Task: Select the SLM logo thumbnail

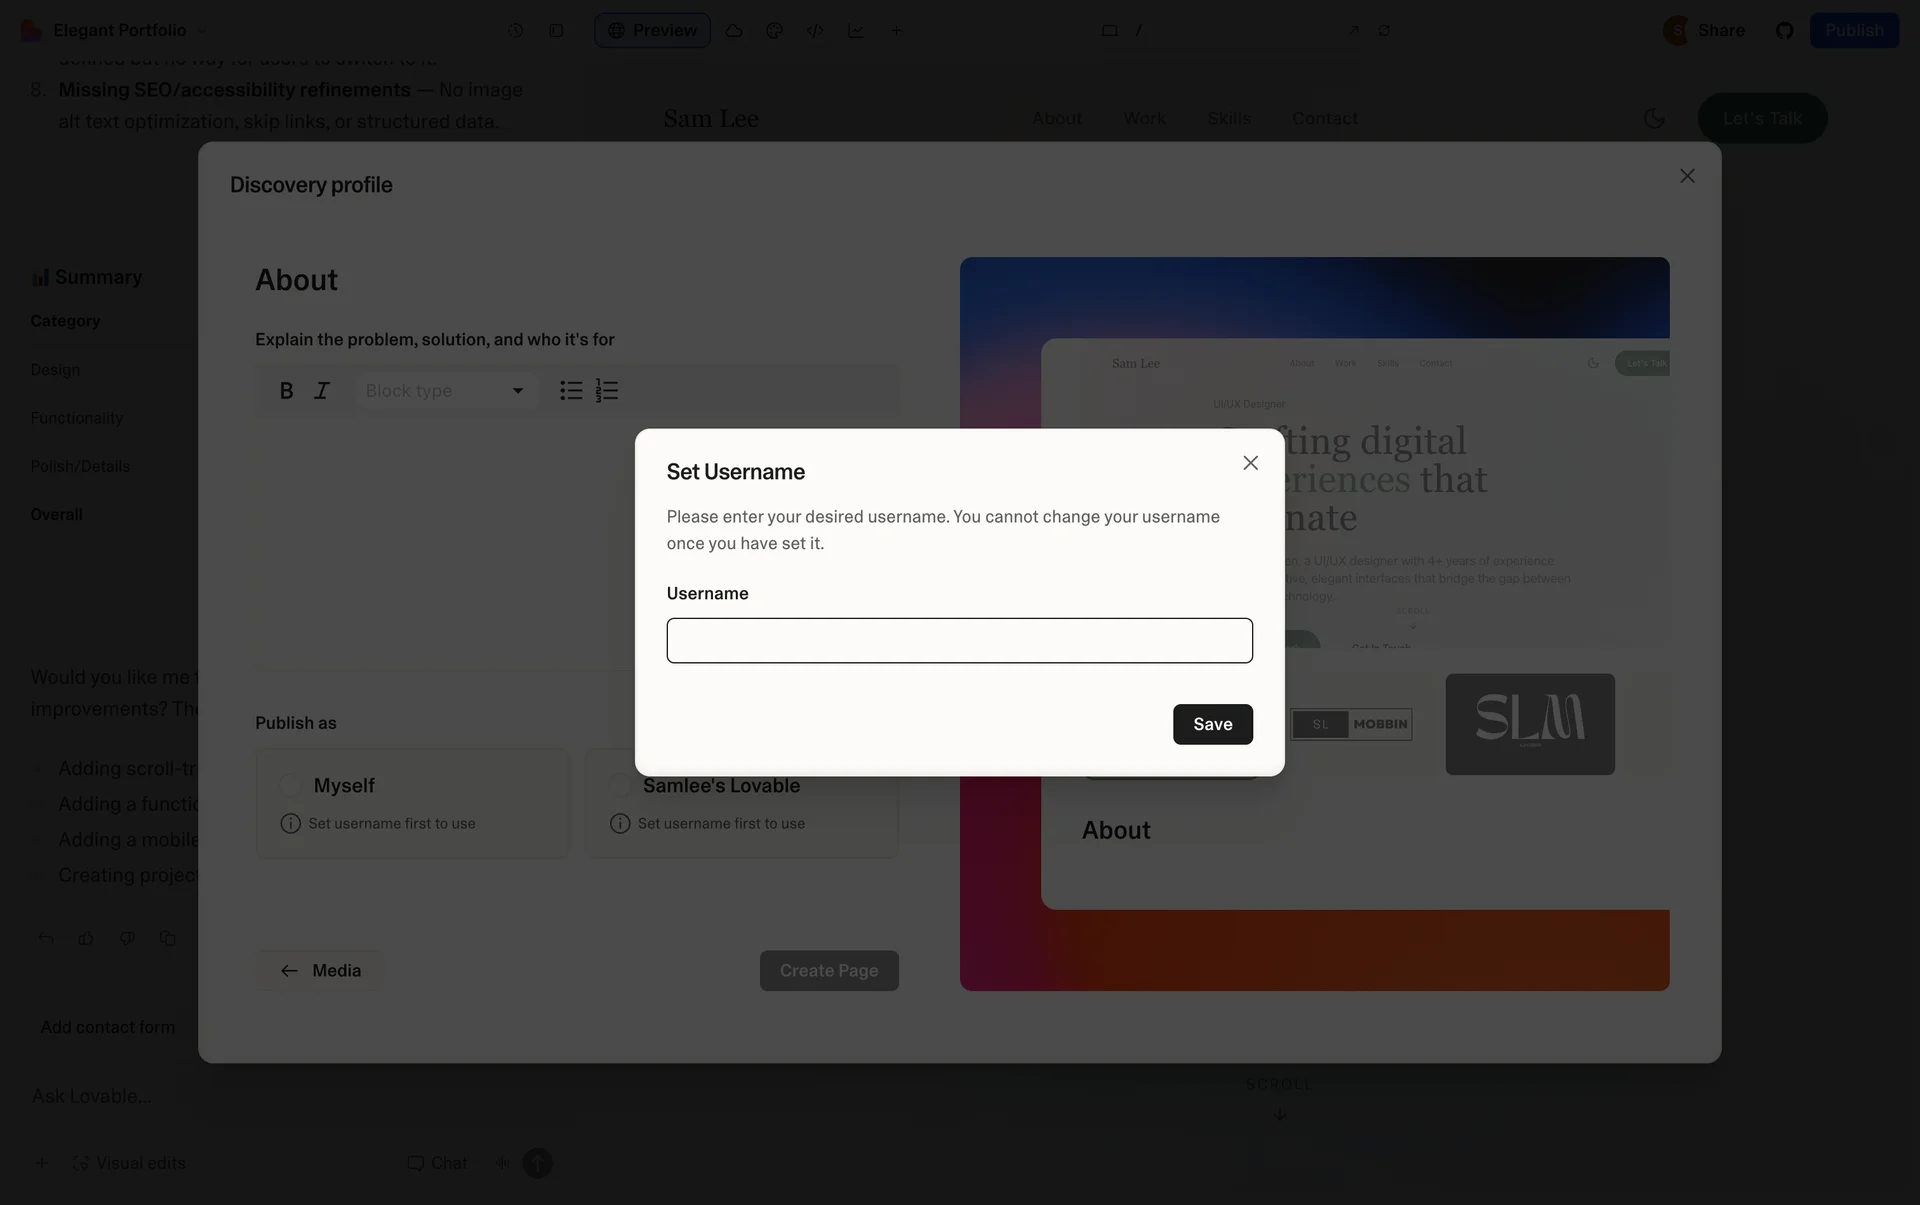Action: coord(1529,724)
